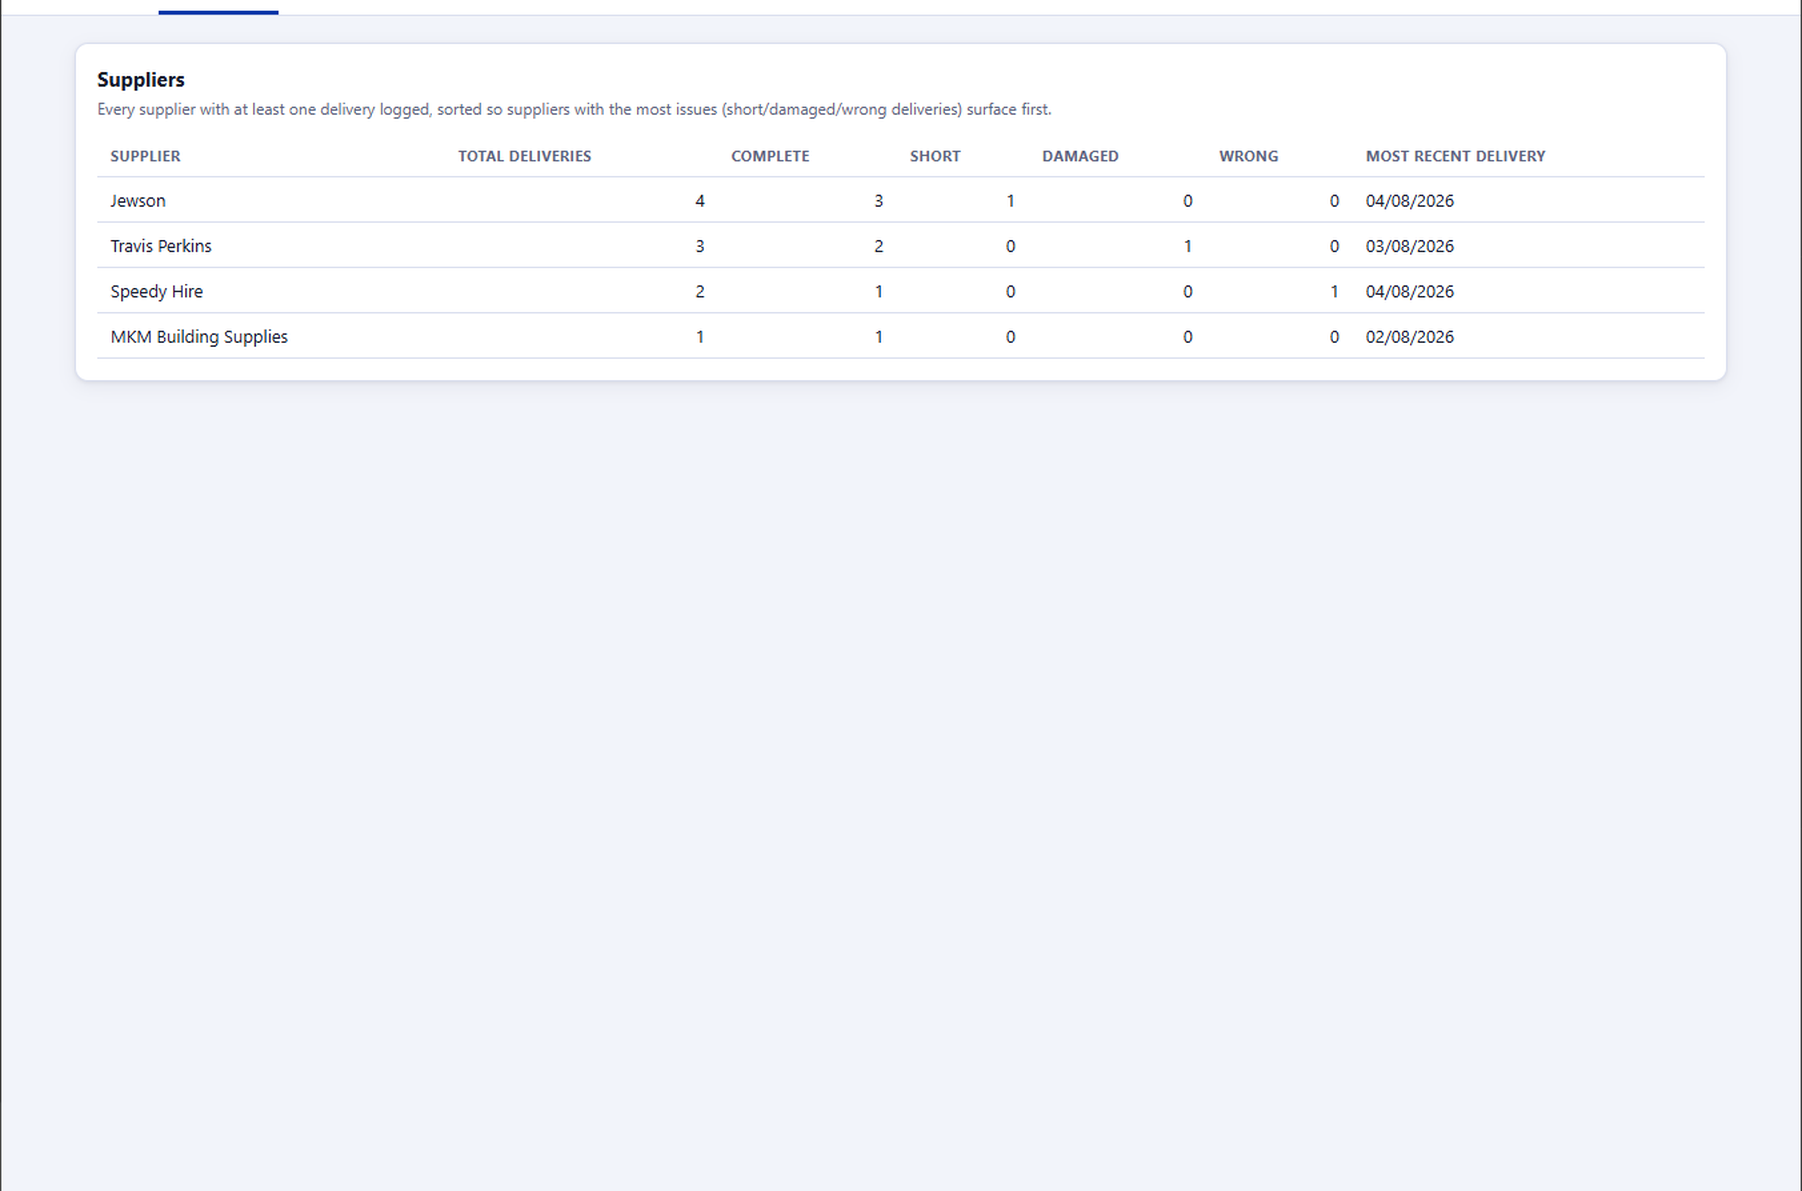Click MKM Building Supplies' date 02/08/2026
This screenshot has width=1802, height=1191.
pyautogui.click(x=1410, y=337)
